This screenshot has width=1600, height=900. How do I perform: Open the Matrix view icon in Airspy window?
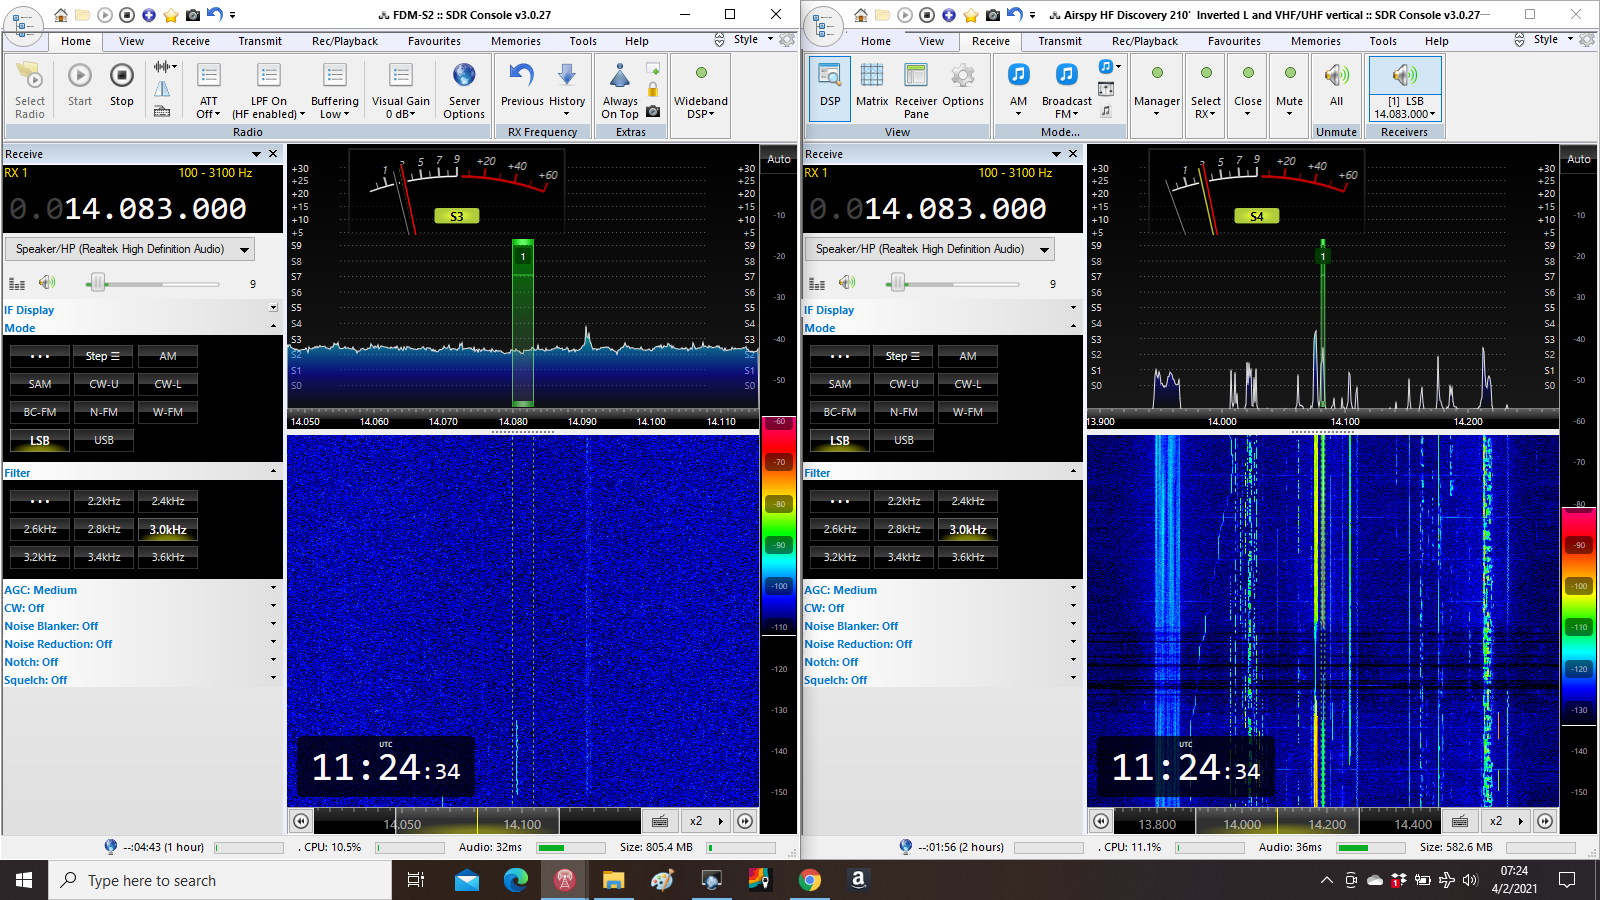pos(872,76)
